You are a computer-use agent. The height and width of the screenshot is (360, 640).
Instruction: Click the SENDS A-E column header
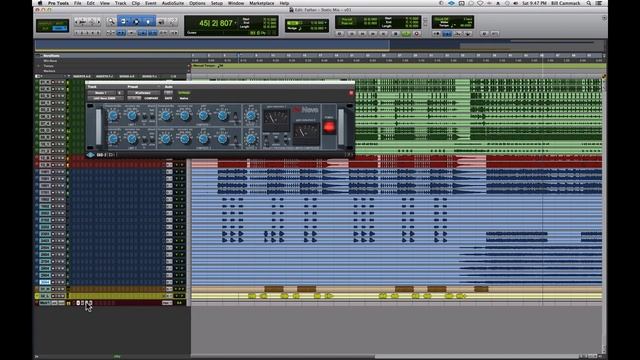click(x=127, y=76)
